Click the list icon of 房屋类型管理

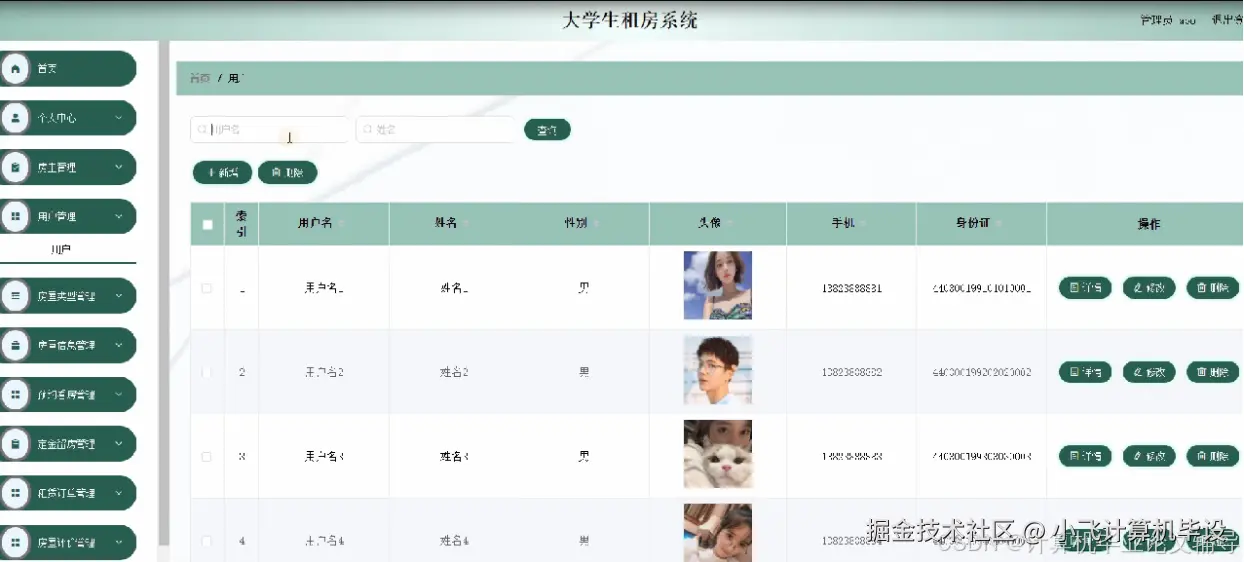(15, 296)
